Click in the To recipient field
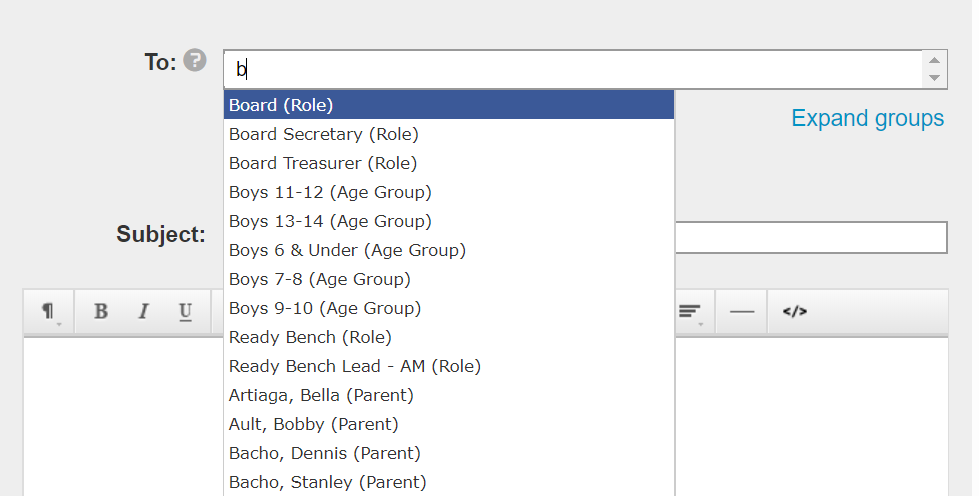979x496 pixels. (573, 69)
